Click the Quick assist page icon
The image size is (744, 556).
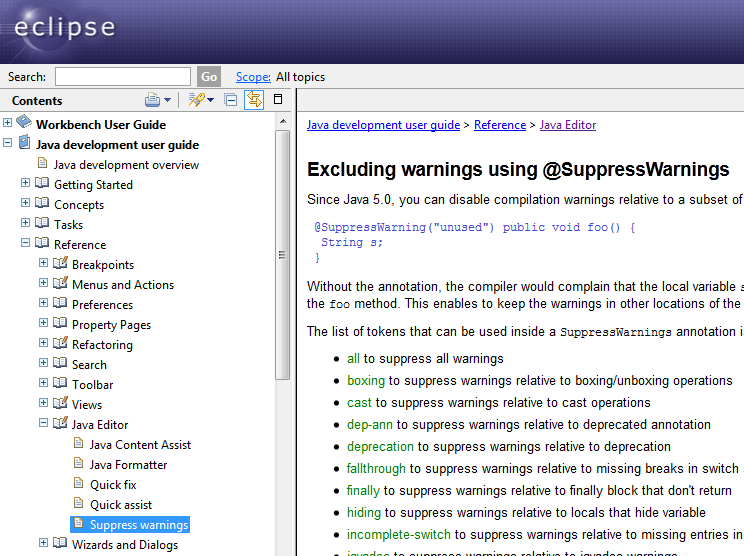[x=78, y=503]
